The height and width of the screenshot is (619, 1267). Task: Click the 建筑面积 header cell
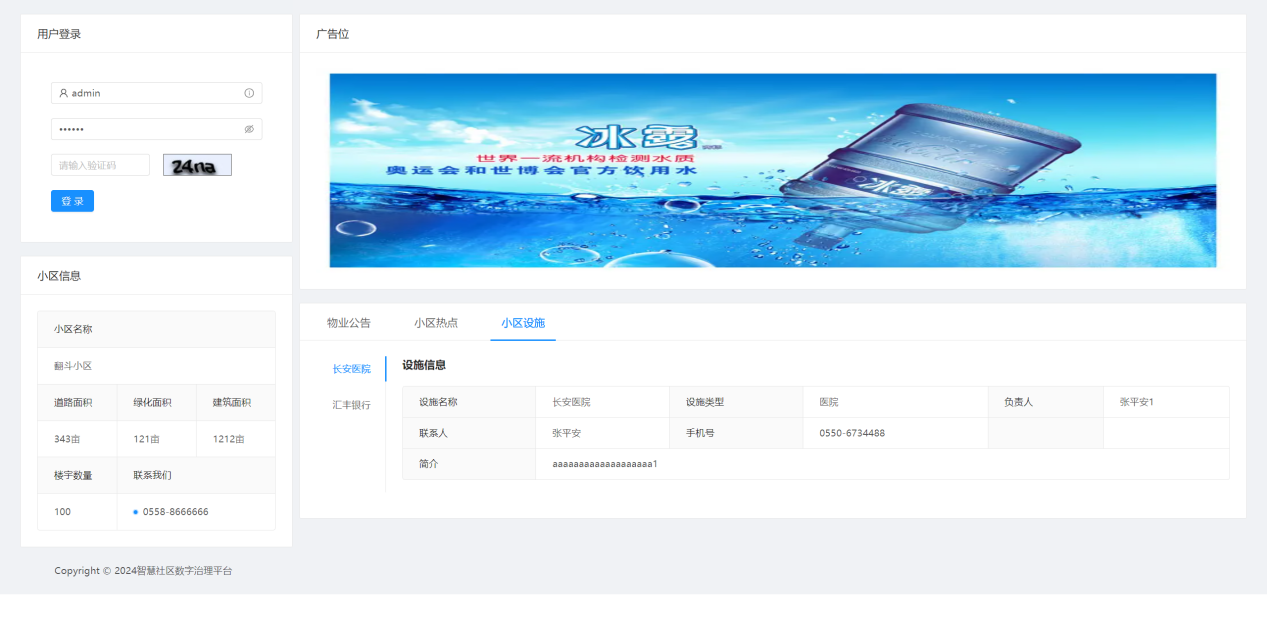[x=236, y=403]
